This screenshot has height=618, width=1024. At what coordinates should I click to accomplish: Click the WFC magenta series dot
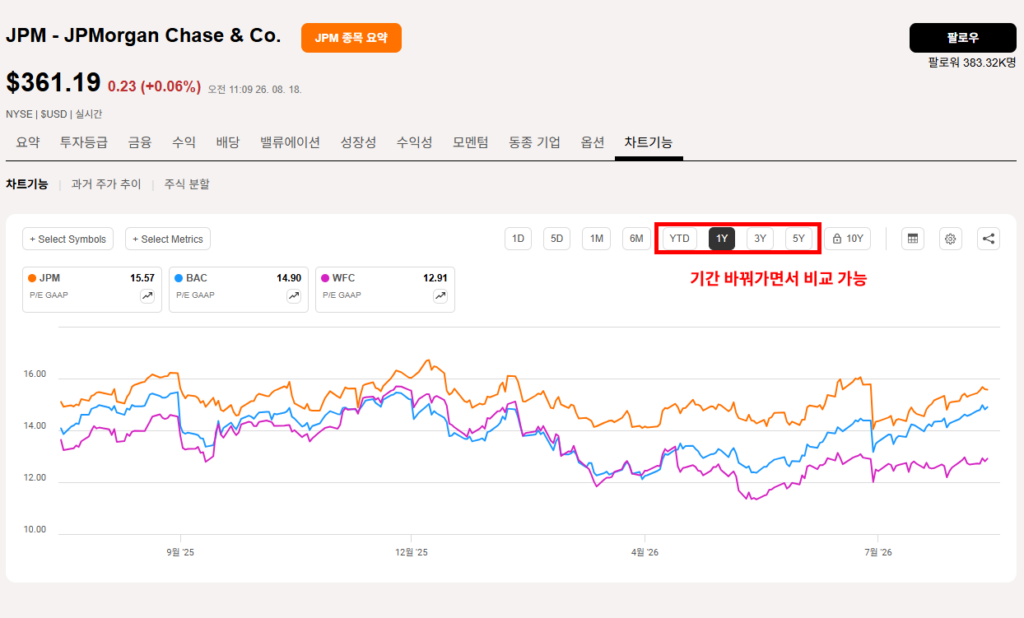pyautogui.click(x=325, y=278)
